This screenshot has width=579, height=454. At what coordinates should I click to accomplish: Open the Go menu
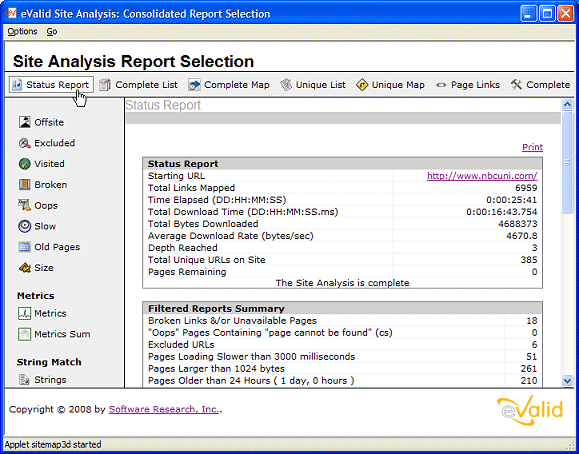point(52,31)
